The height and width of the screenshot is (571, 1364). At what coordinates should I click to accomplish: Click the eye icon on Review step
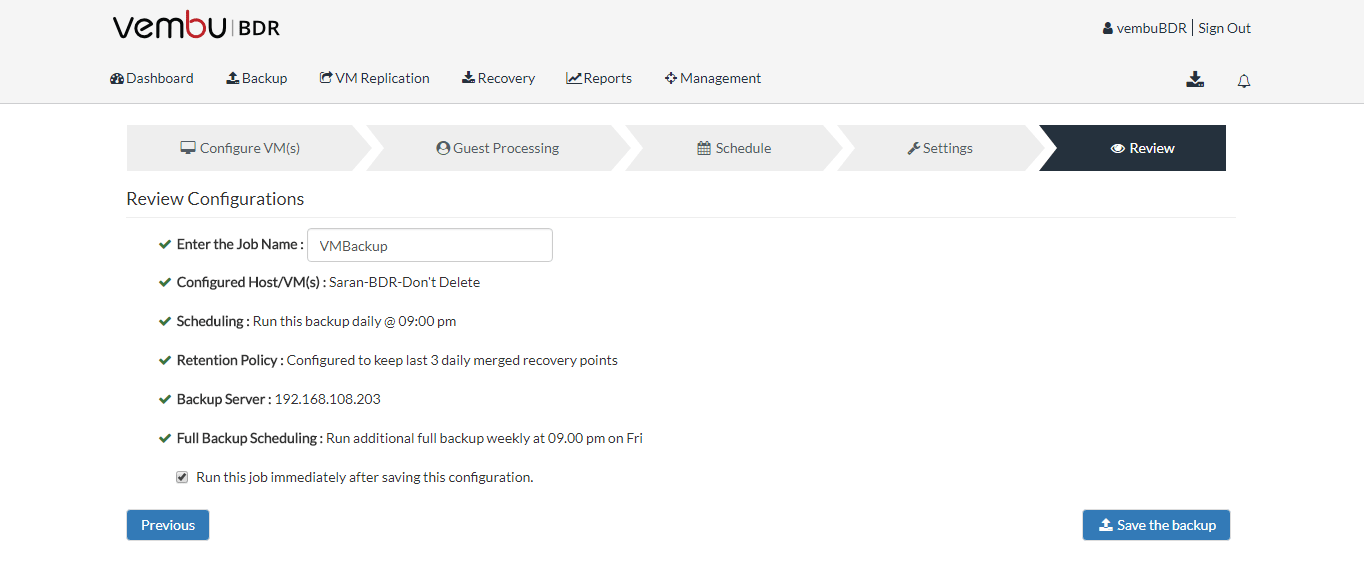pyautogui.click(x=1118, y=148)
